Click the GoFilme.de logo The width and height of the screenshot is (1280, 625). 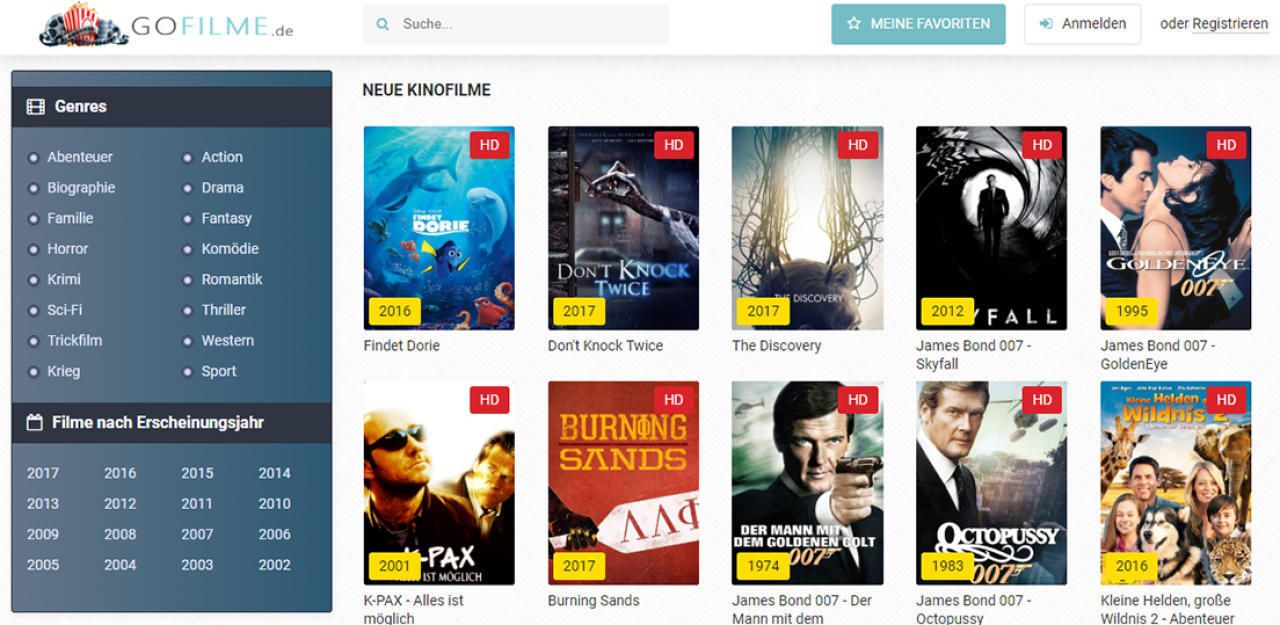[x=166, y=25]
